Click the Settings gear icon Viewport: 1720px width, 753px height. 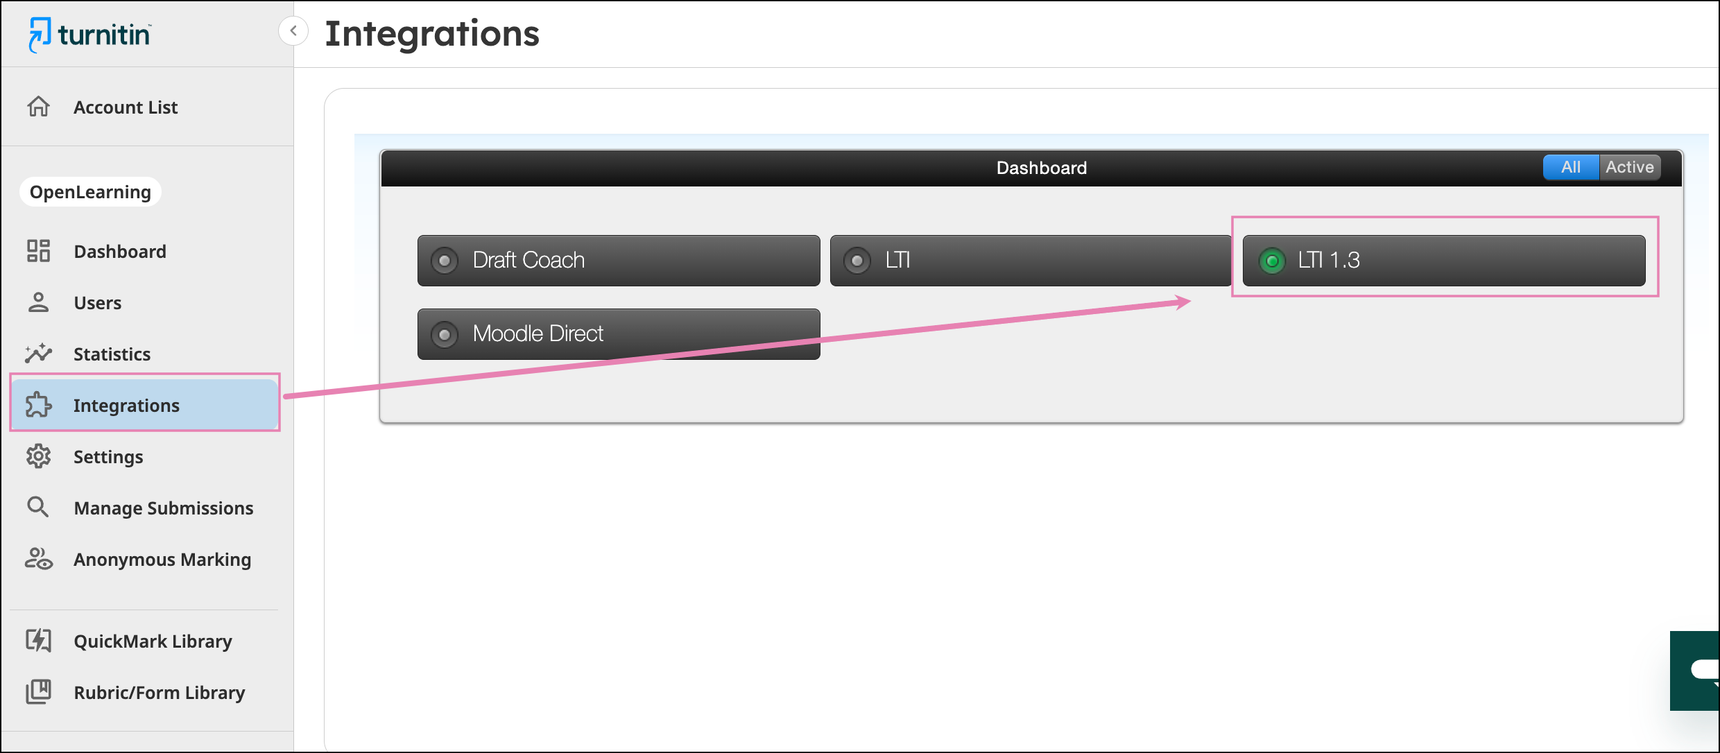click(x=39, y=456)
